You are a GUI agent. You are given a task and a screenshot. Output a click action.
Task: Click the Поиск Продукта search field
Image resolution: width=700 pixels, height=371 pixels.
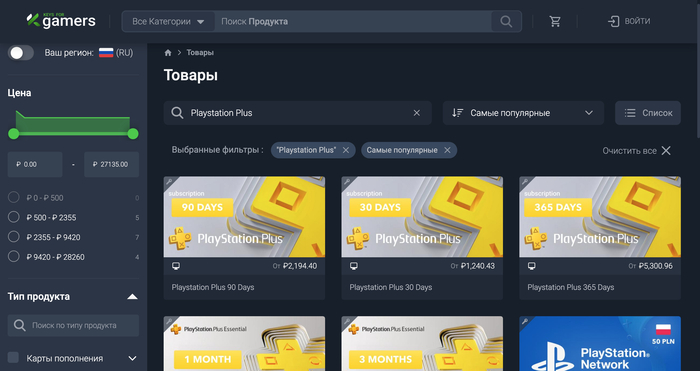(x=353, y=21)
